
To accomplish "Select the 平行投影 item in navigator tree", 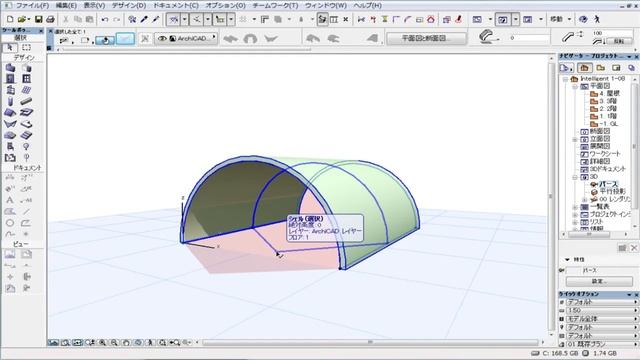I will pyautogui.click(x=612, y=191).
